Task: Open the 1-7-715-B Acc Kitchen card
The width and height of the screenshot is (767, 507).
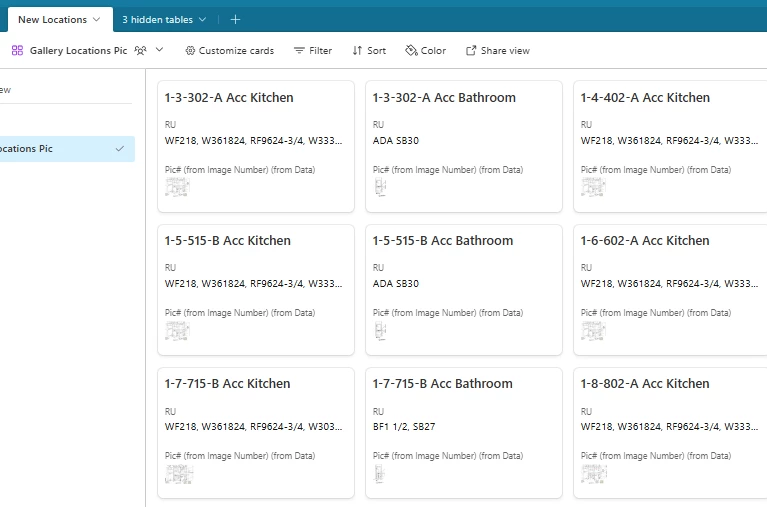Action: click(x=256, y=433)
